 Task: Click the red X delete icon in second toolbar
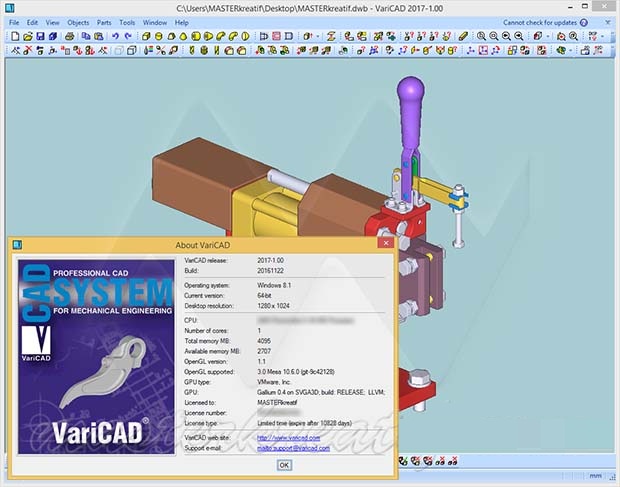click(28, 50)
